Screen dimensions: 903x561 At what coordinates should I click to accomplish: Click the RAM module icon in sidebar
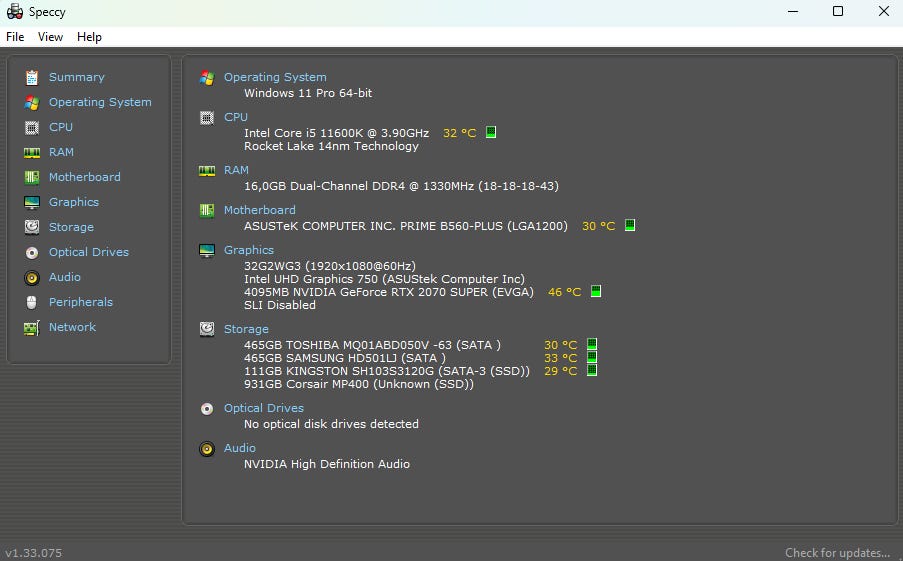(x=32, y=153)
